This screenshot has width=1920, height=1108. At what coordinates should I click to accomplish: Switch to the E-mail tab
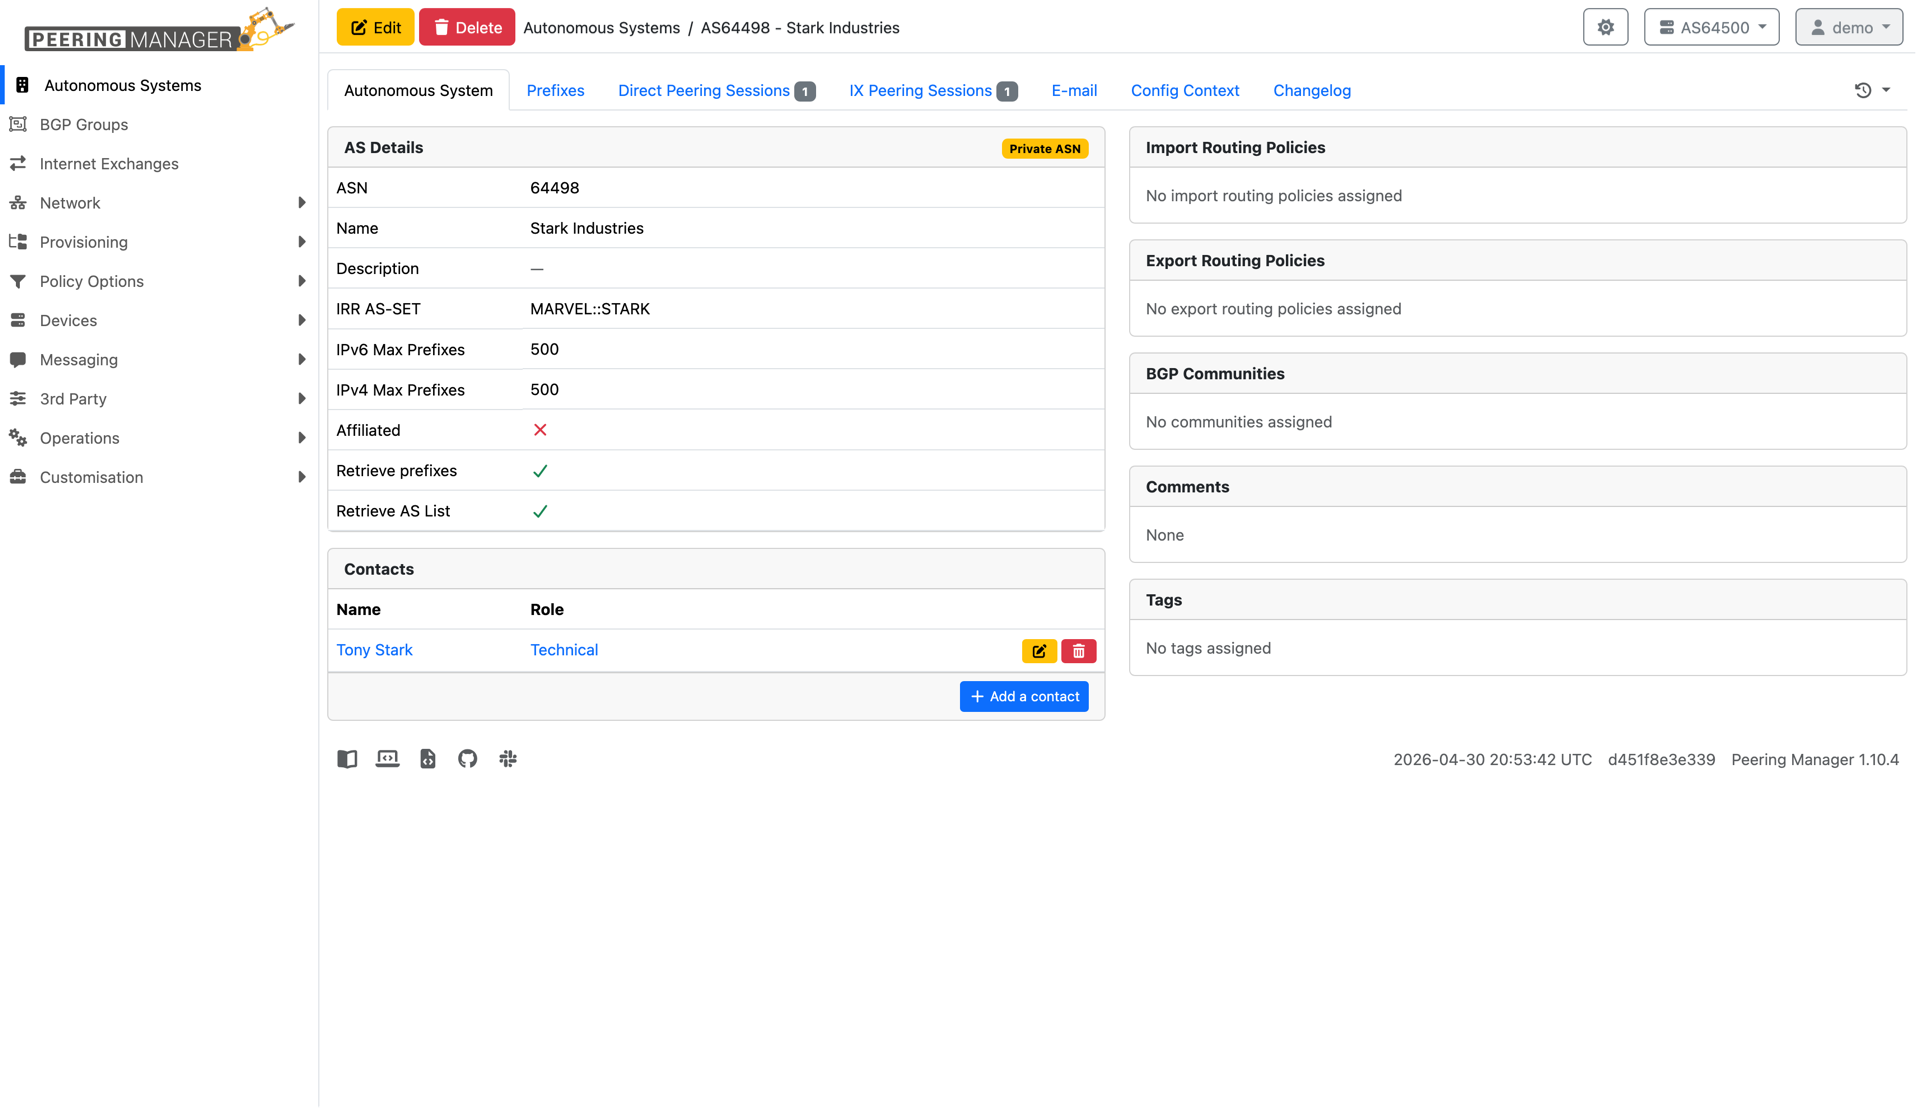tap(1074, 91)
